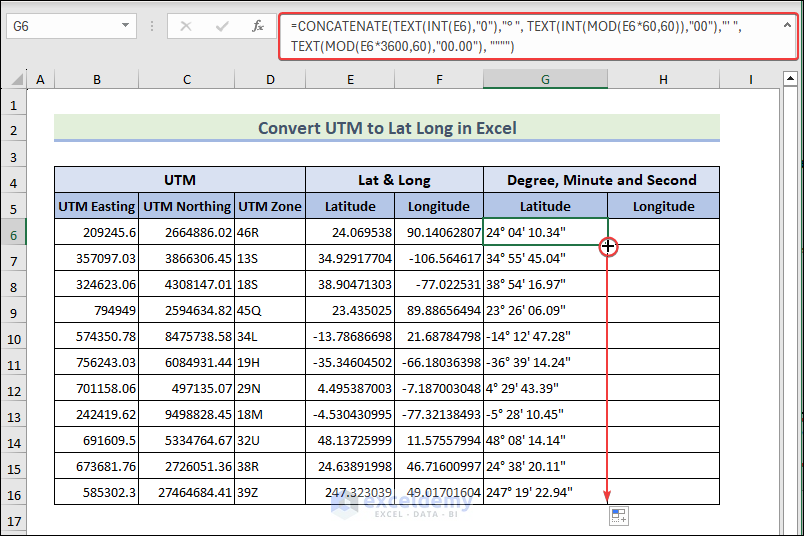Click the 'UTM' merged header cell
The image size is (804, 536).
point(180,180)
